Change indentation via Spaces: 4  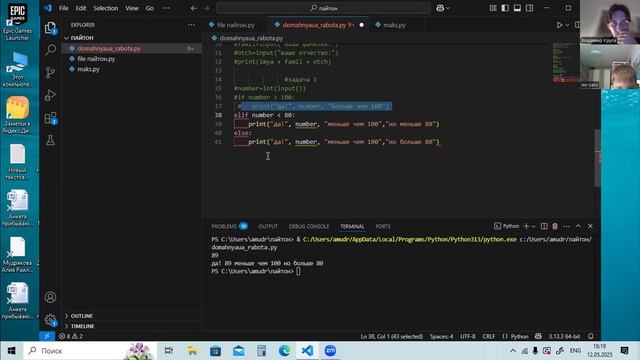point(441,336)
